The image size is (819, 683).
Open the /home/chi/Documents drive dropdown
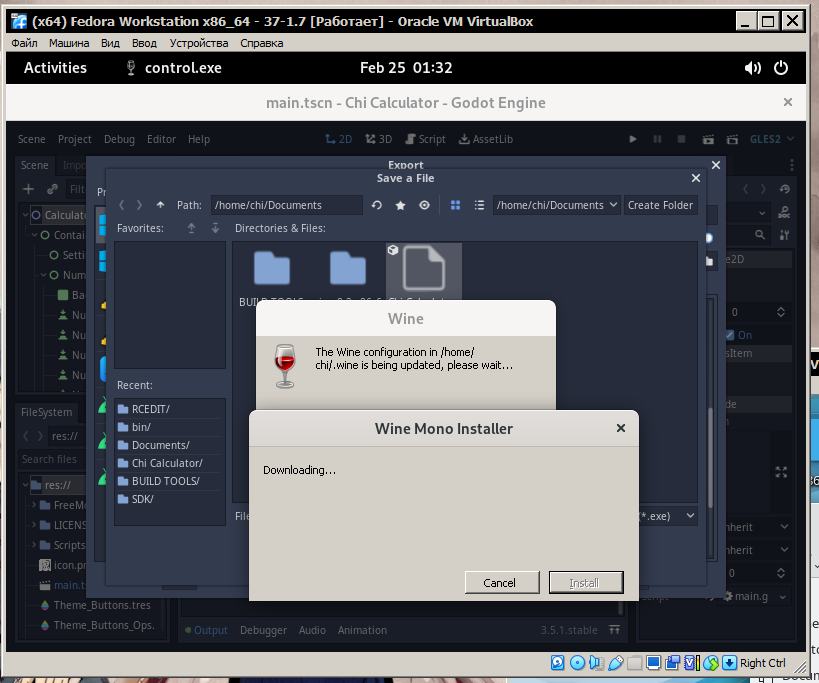(557, 205)
